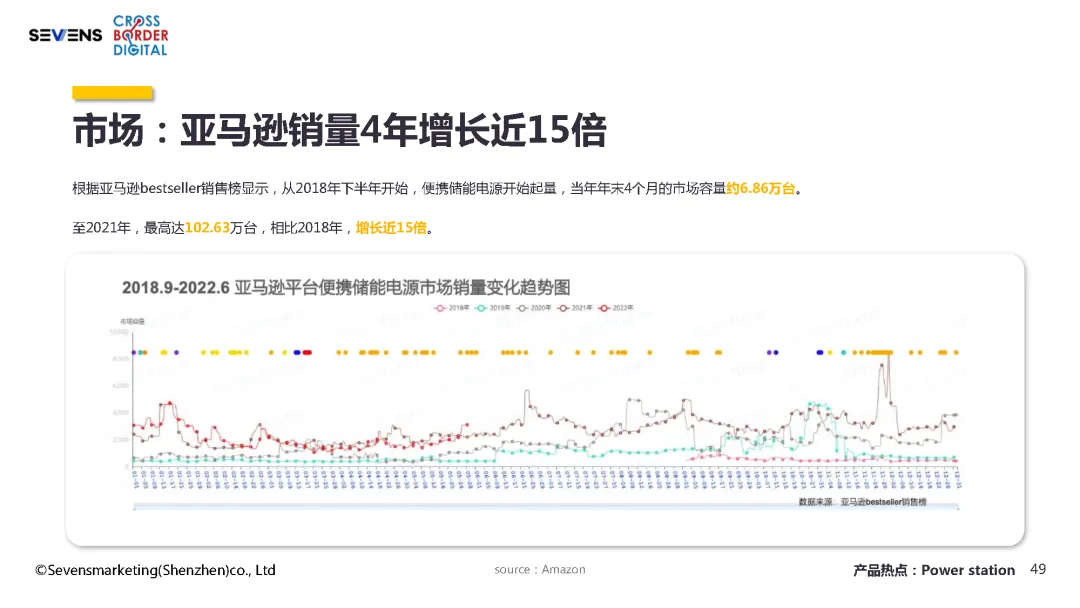Click the highlighted 约6.86万台 text
Screen dimensions: 1080x608
pyautogui.click(x=760, y=189)
